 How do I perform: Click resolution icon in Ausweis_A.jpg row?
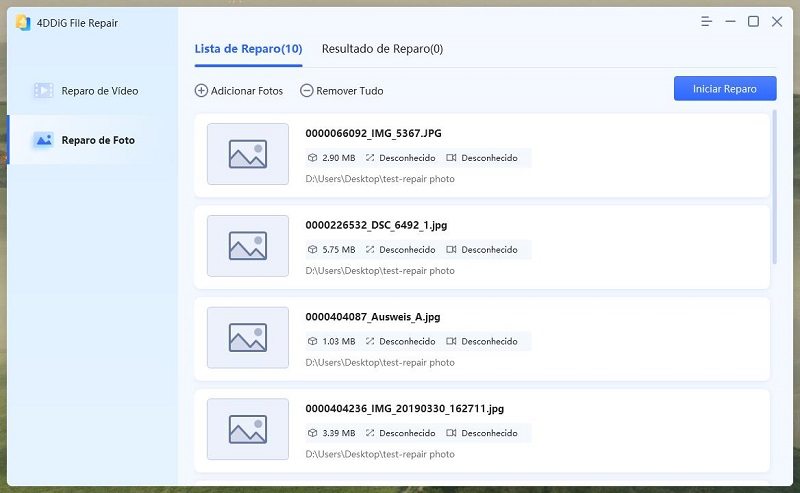click(370, 341)
